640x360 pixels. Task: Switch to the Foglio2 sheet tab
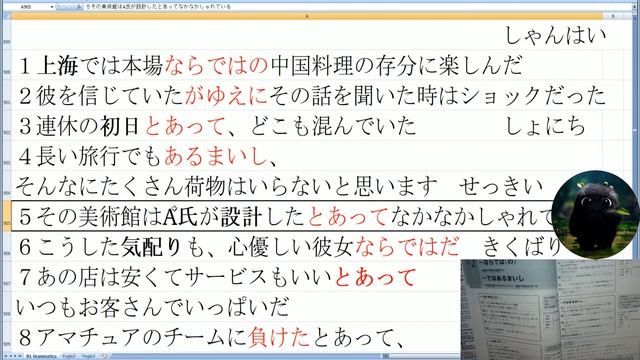coord(69,356)
